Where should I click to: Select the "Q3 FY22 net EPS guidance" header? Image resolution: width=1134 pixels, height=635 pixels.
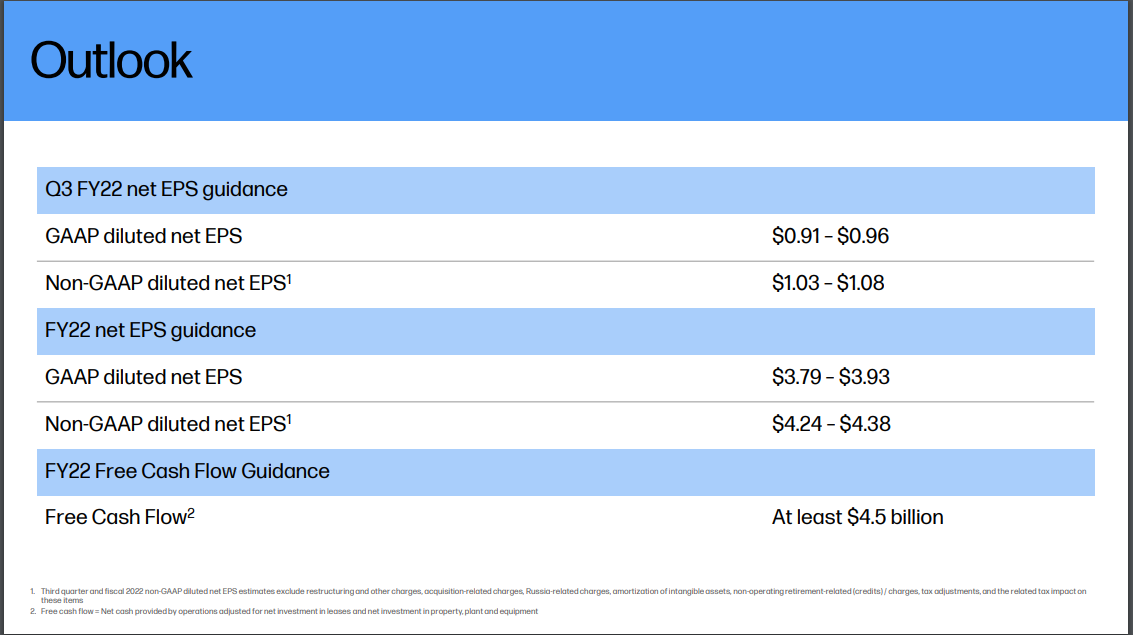click(x=166, y=189)
